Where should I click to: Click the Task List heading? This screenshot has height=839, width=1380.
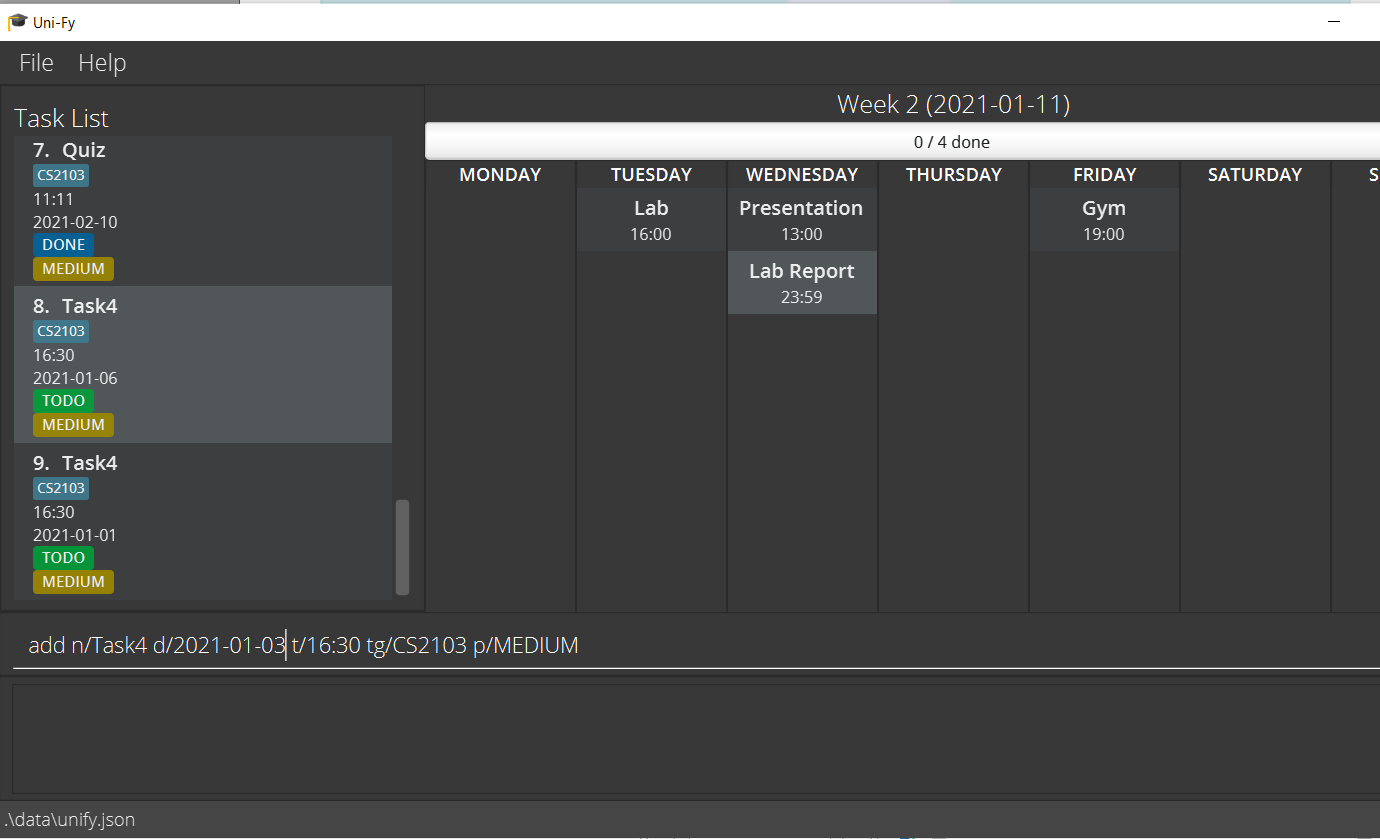[x=61, y=118]
